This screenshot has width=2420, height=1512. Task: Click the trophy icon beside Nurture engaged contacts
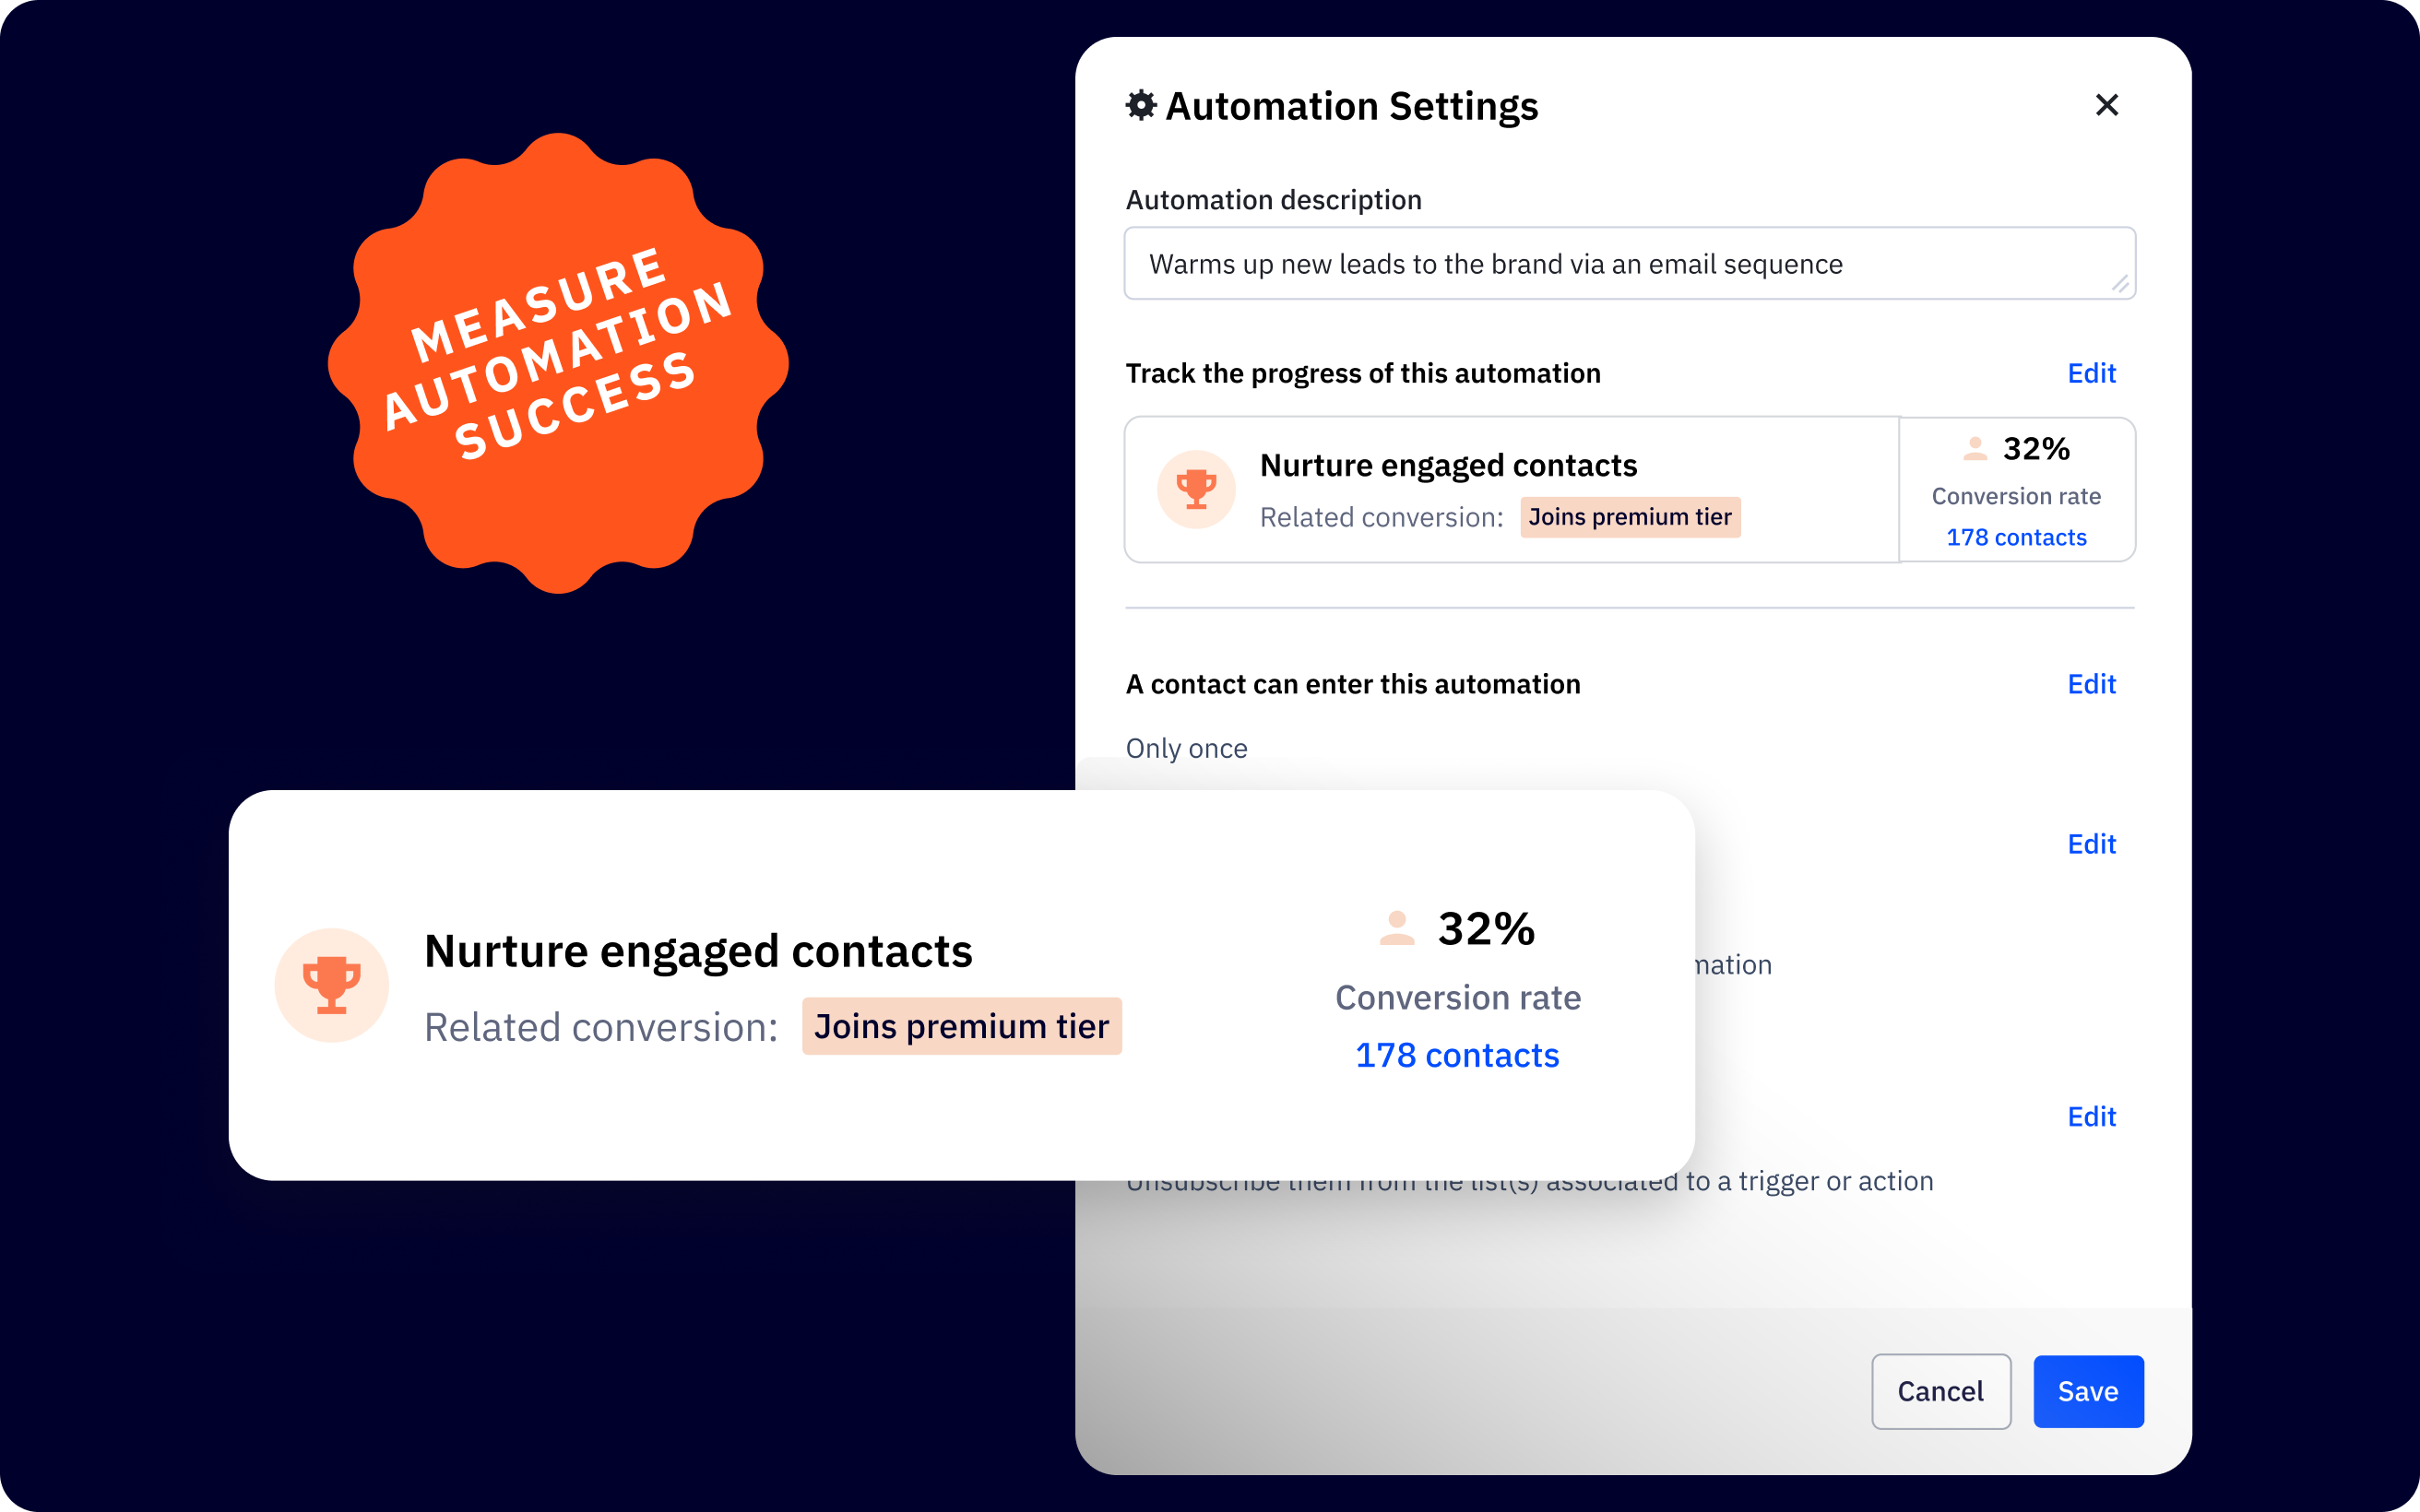(x=1196, y=489)
